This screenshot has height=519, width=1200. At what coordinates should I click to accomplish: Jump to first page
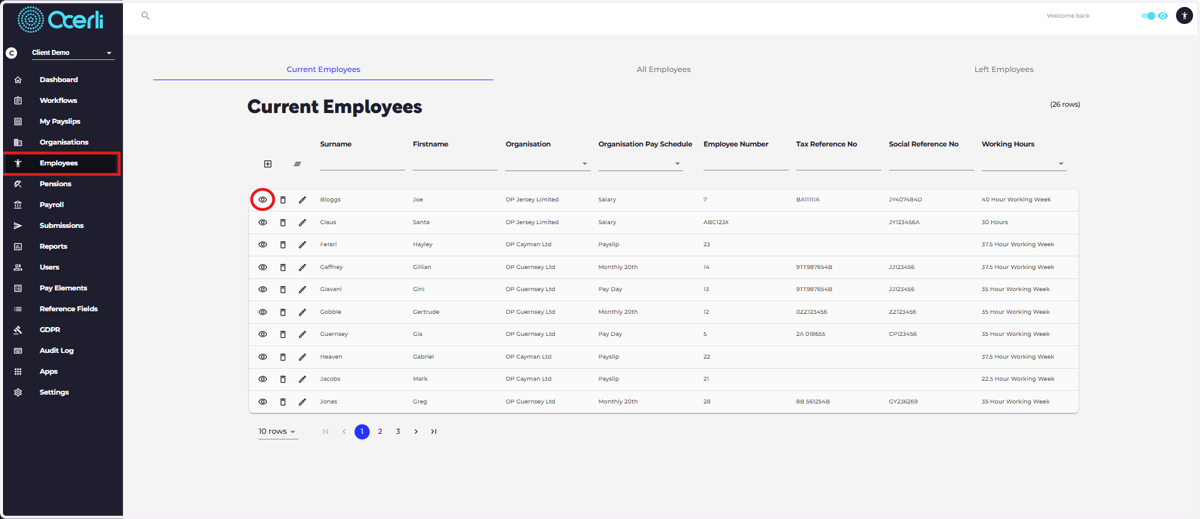click(326, 432)
